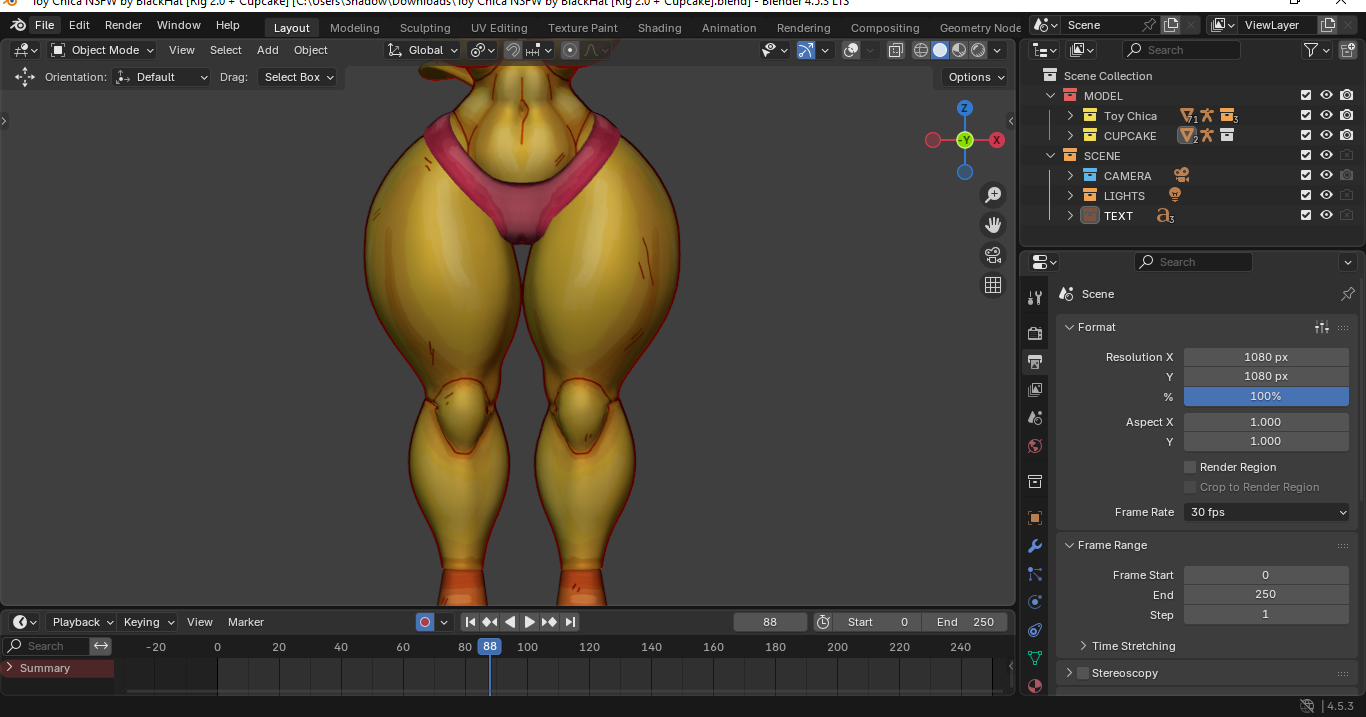The height and width of the screenshot is (717, 1366).
Task: Open the Format presets menu icon
Action: pos(1322,327)
